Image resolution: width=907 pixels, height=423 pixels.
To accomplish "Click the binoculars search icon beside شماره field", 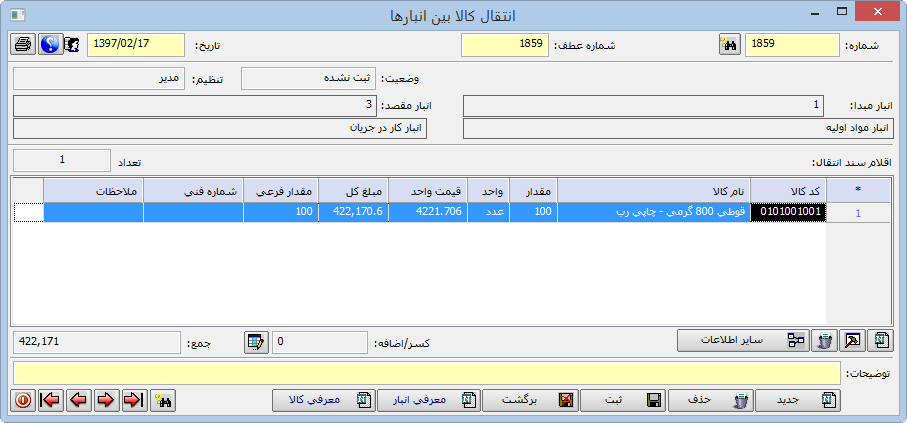I will click(729, 45).
